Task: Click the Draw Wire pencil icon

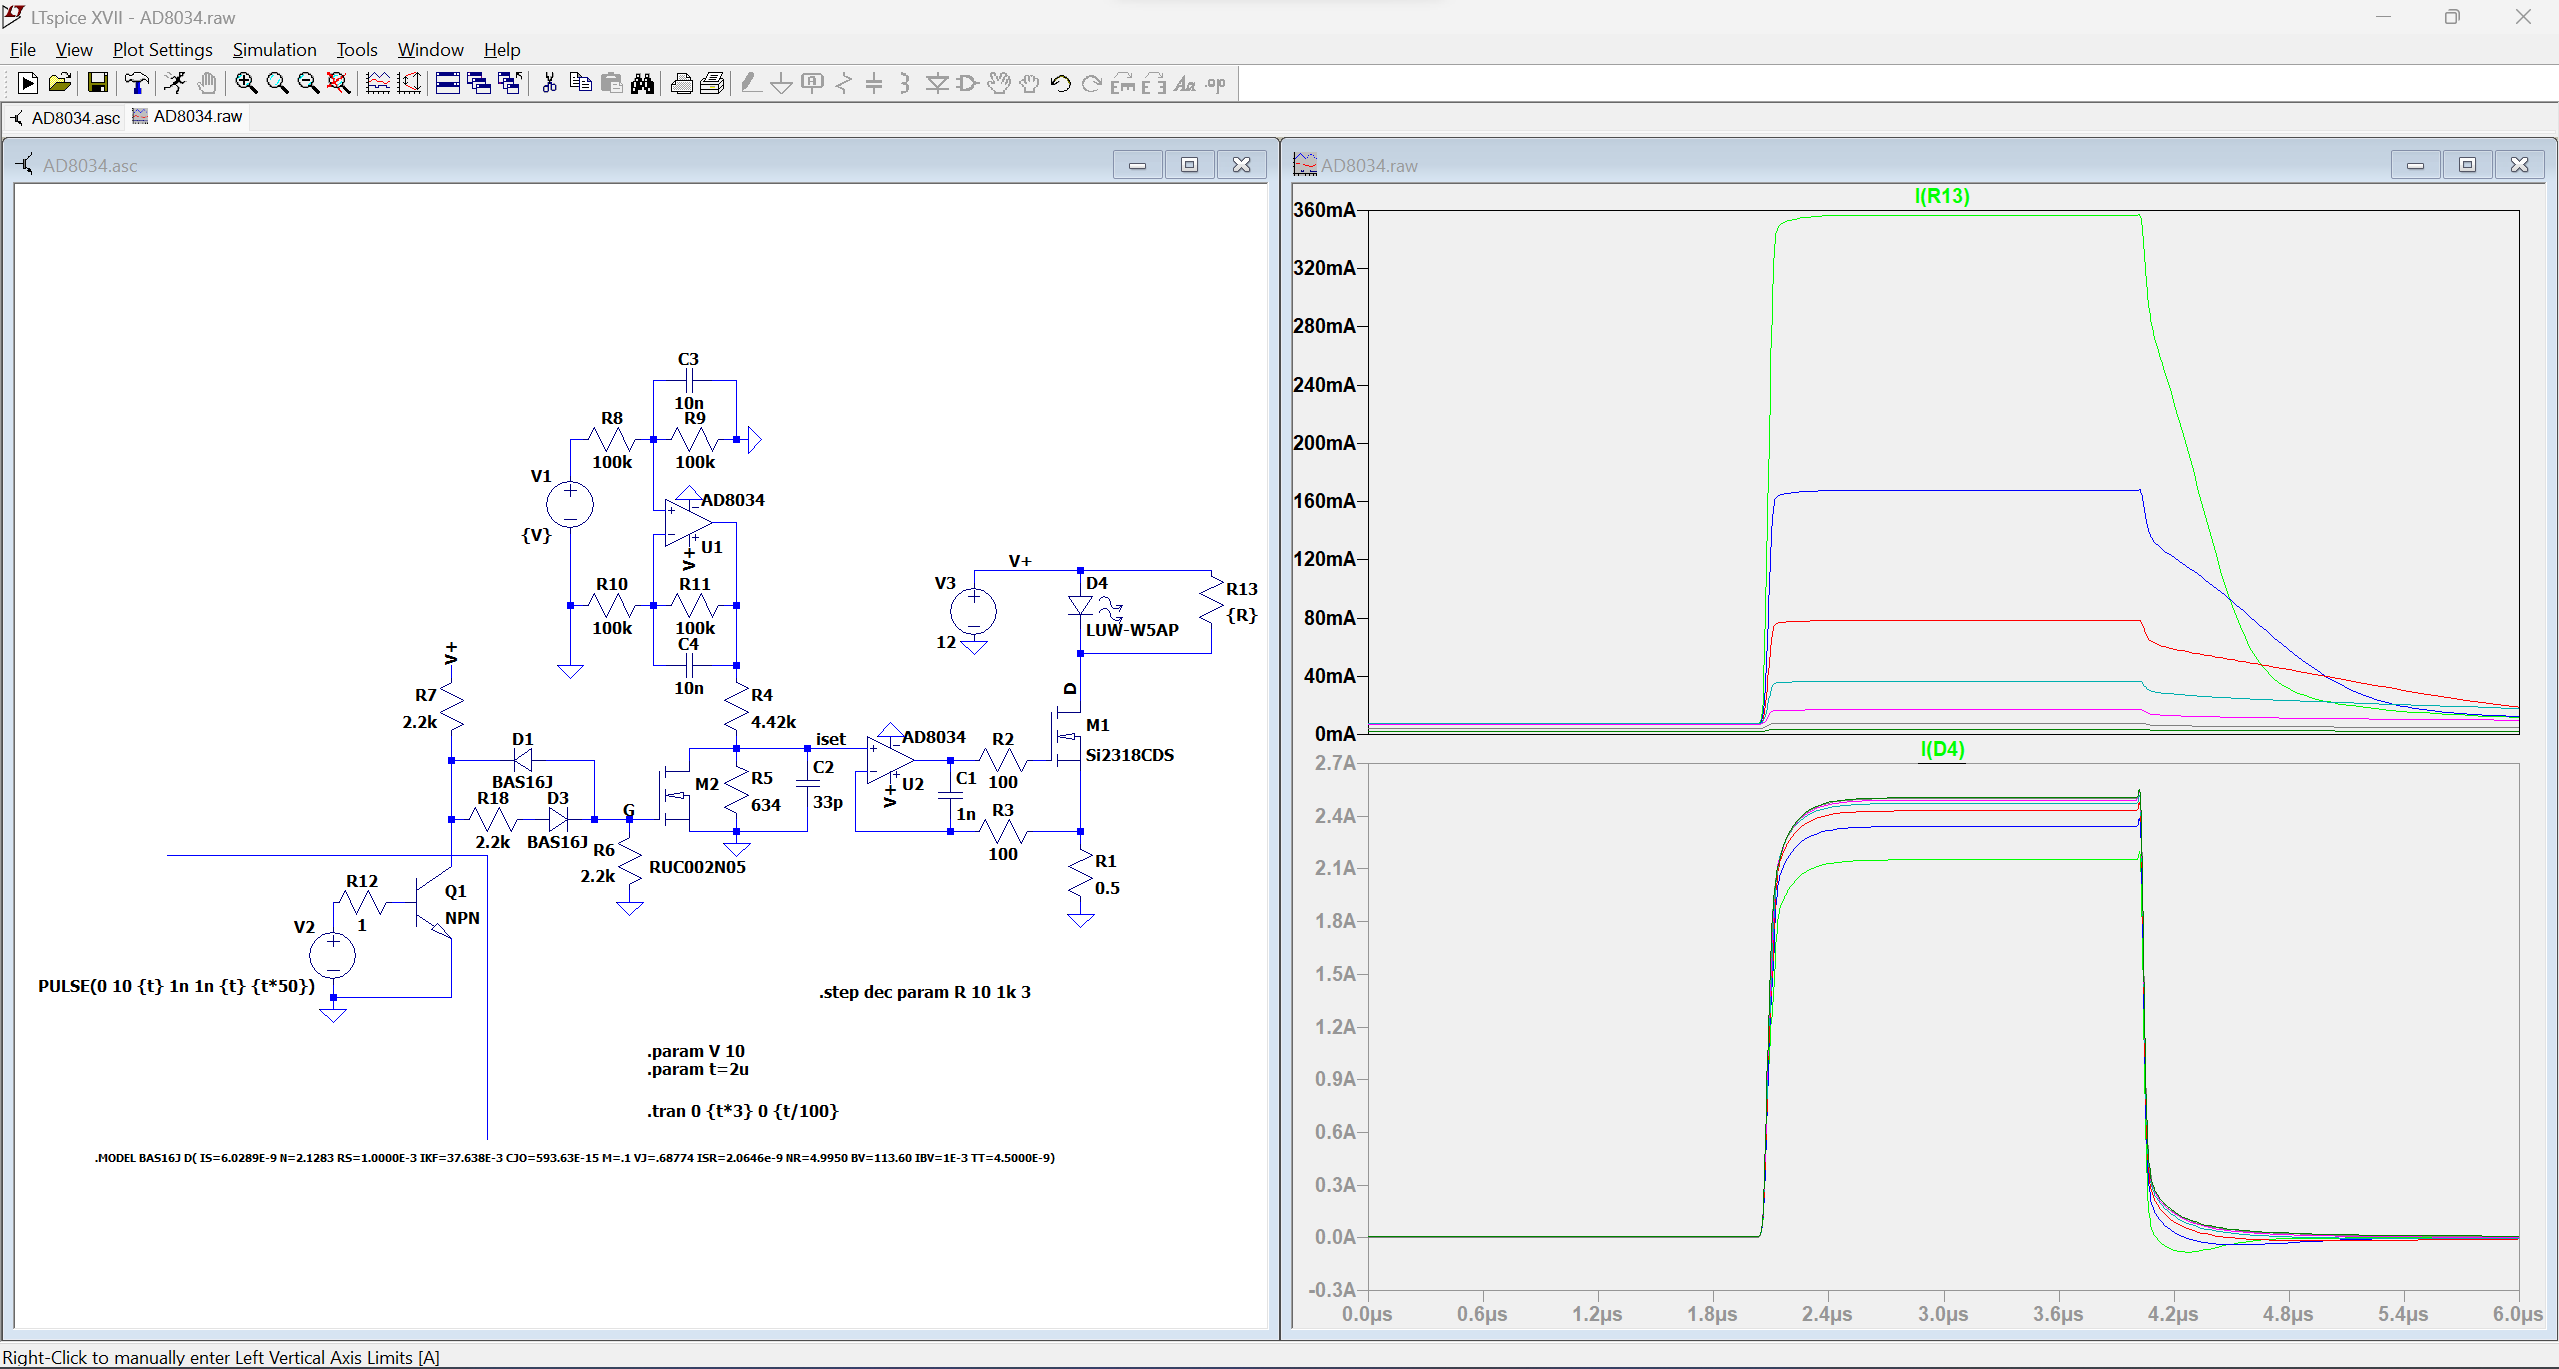Action: (x=751, y=84)
